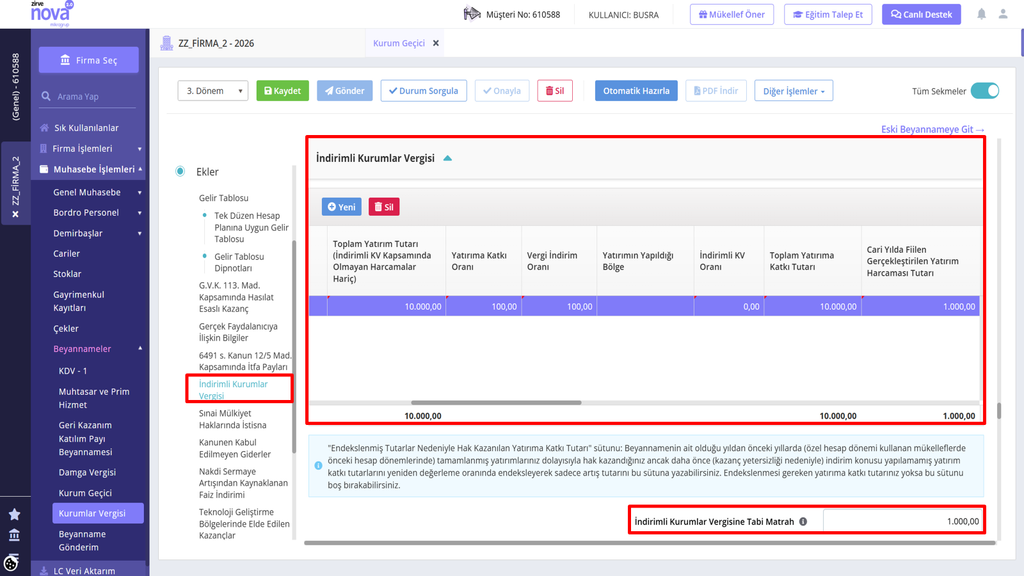Image resolution: width=1024 pixels, height=576 pixels.
Task: Click the Sık Kullanılanlar home icon
Action: pos(44,128)
